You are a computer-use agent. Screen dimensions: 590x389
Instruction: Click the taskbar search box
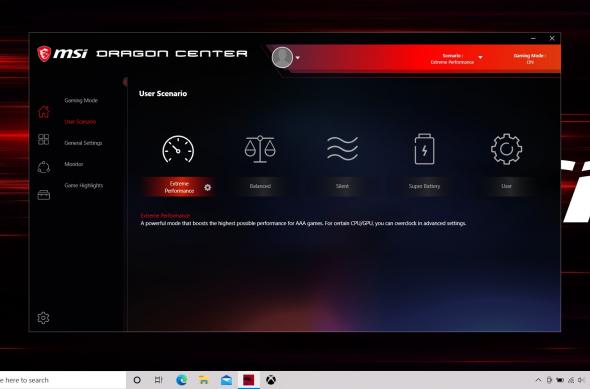pyautogui.click(x=62, y=380)
